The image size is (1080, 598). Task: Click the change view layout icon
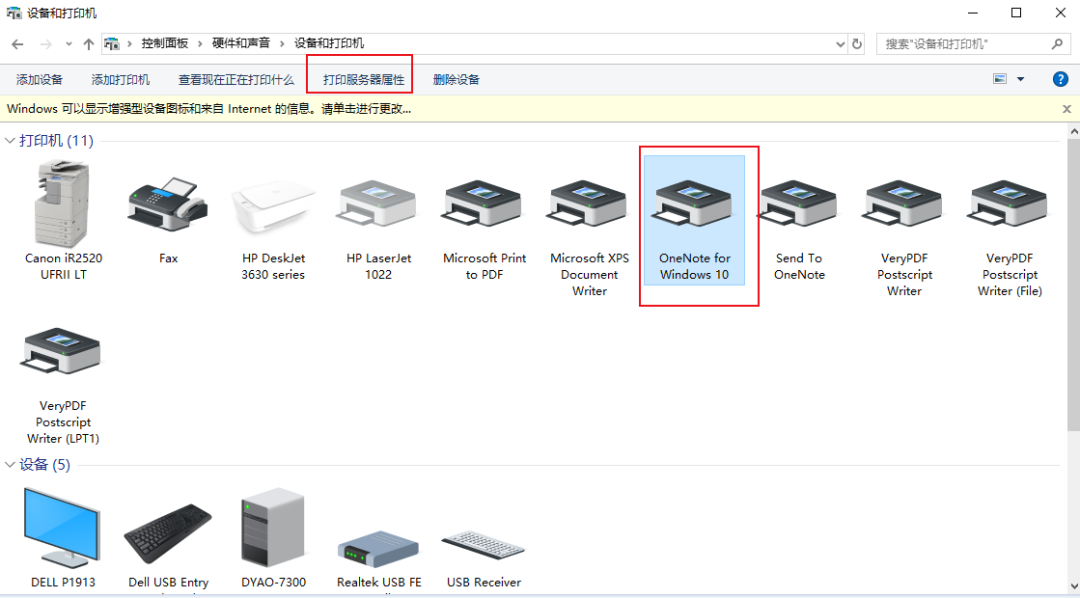pos(1000,79)
